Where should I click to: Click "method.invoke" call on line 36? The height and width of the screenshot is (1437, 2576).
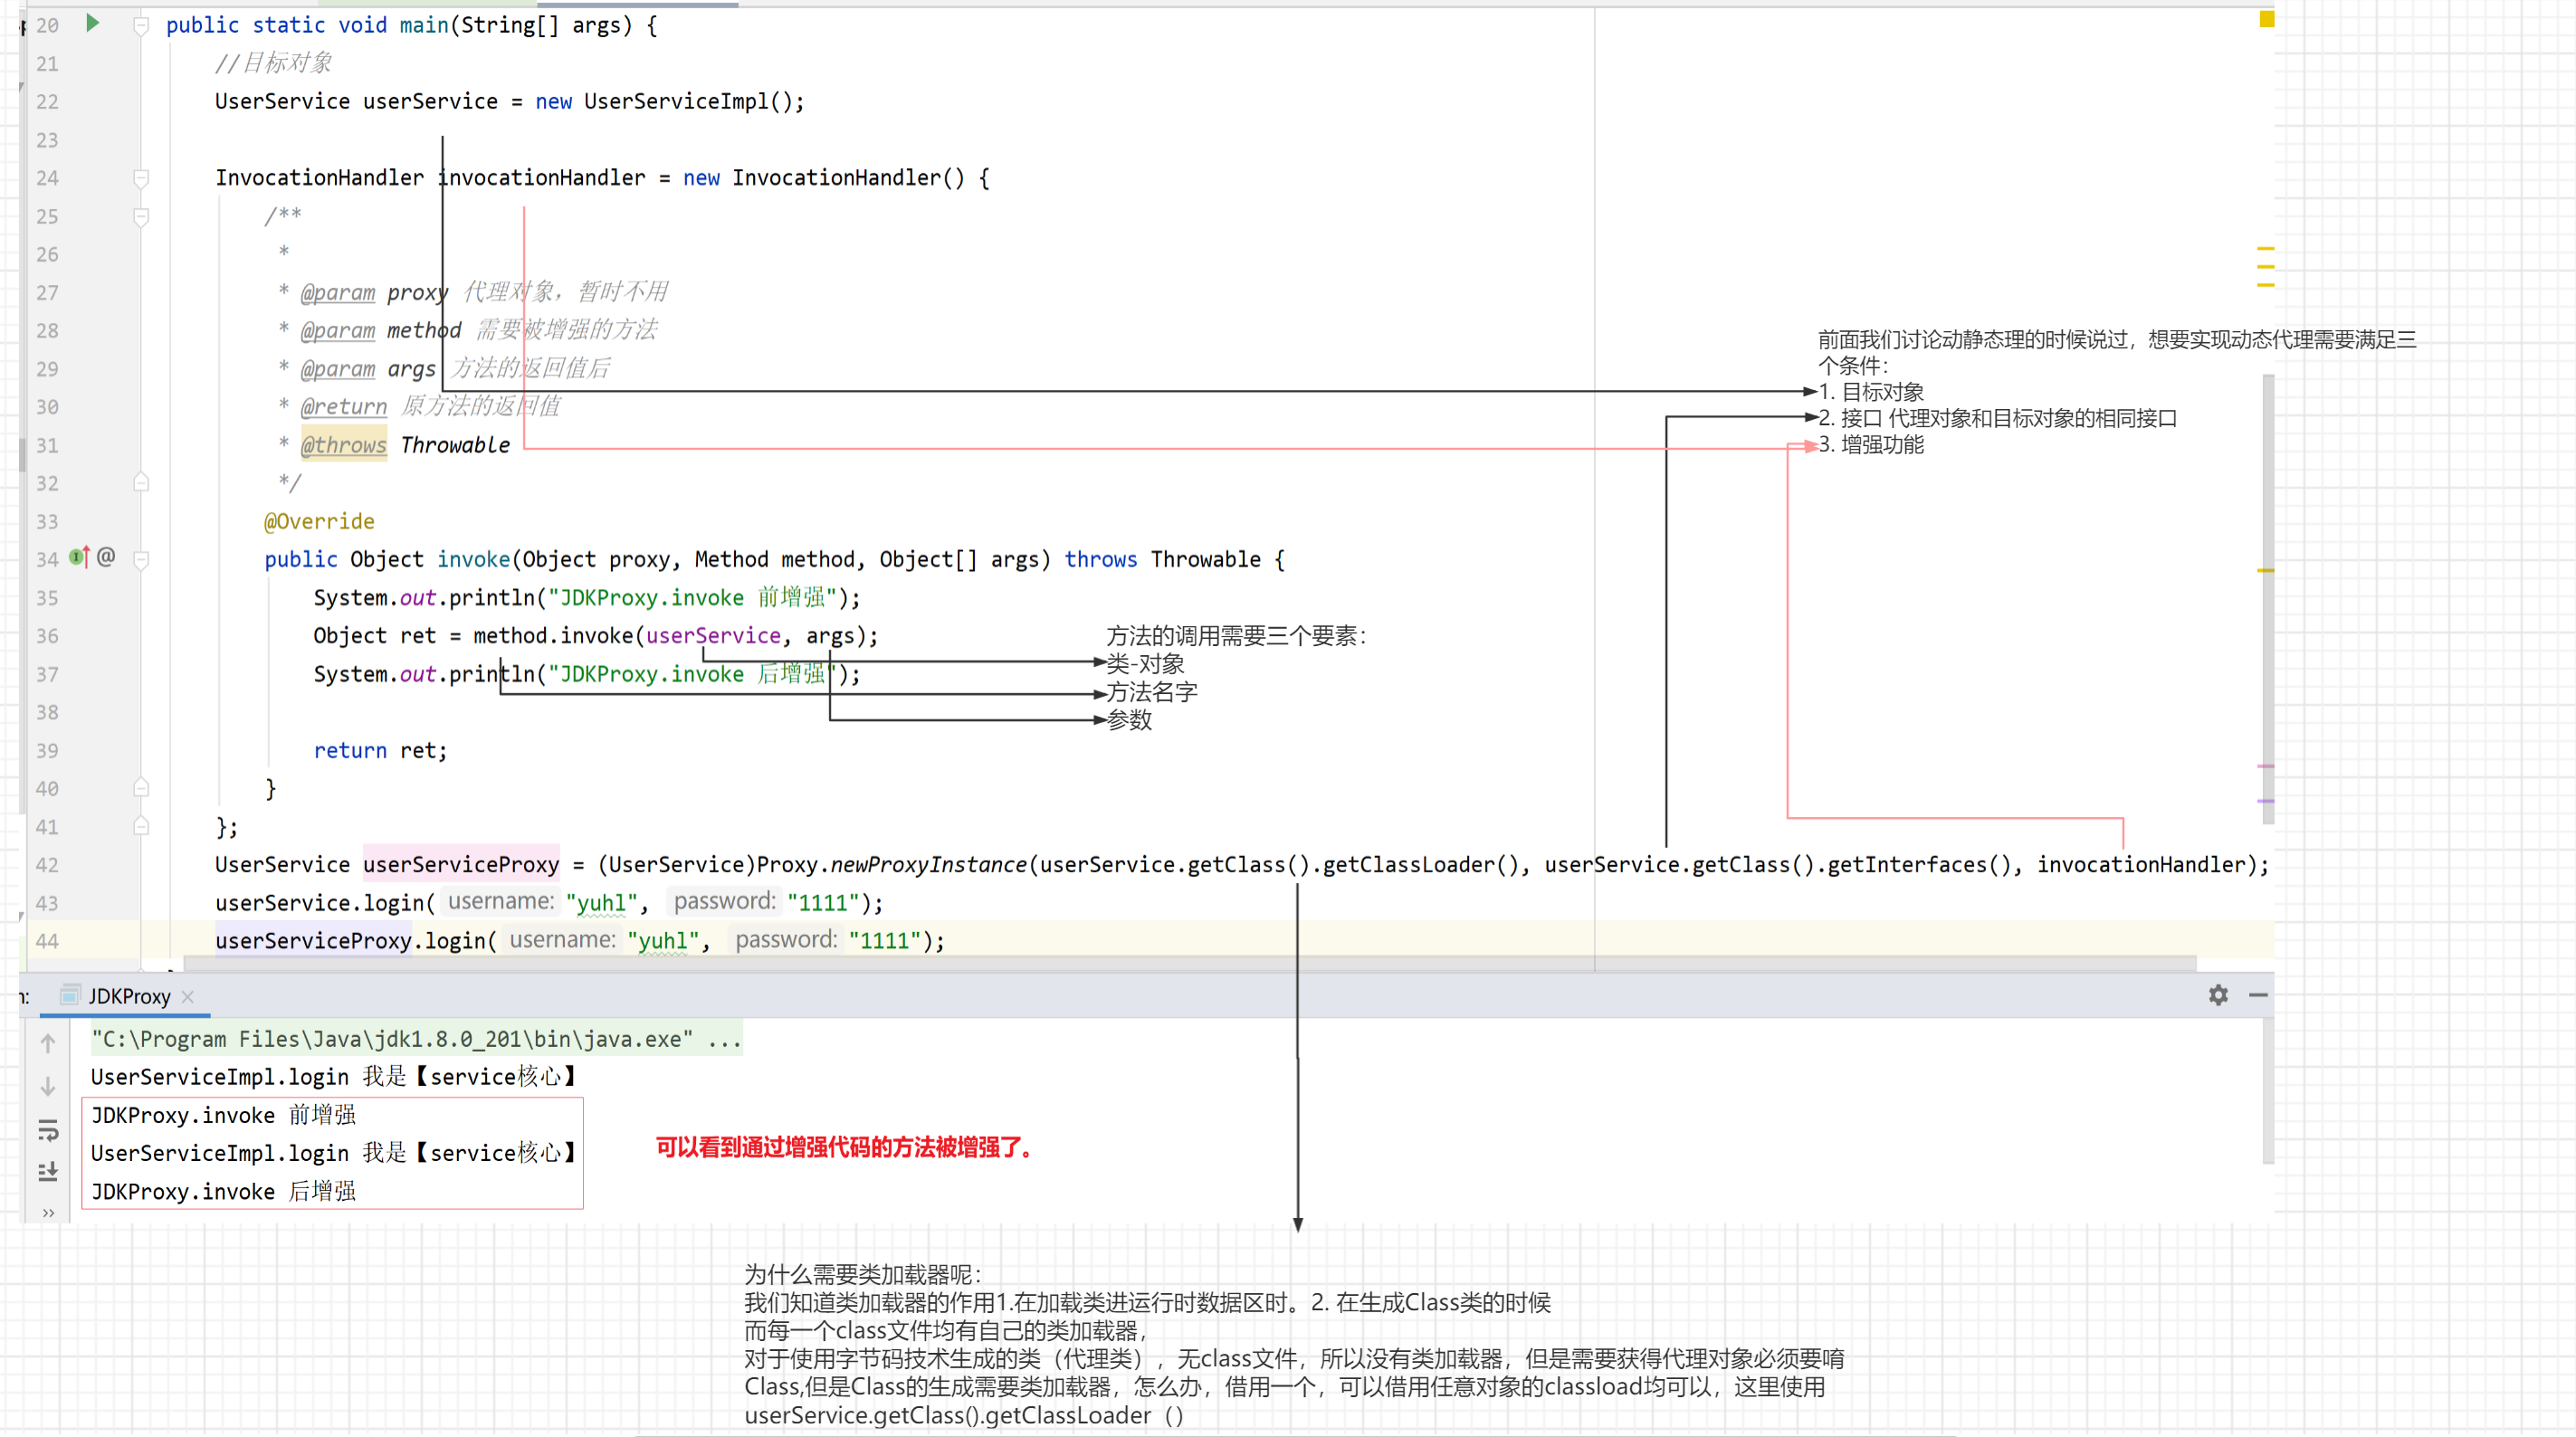tap(553, 636)
